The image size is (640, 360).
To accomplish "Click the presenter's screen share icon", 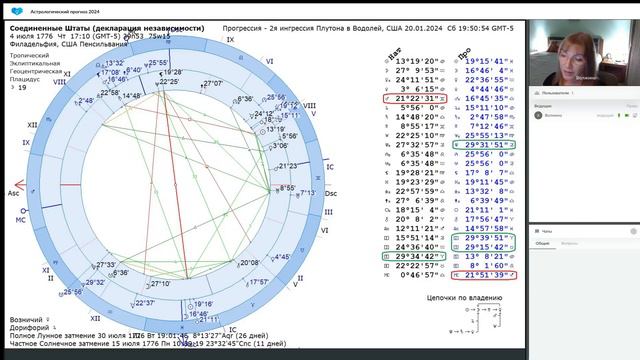I will pyautogui.click(x=635, y=116).
